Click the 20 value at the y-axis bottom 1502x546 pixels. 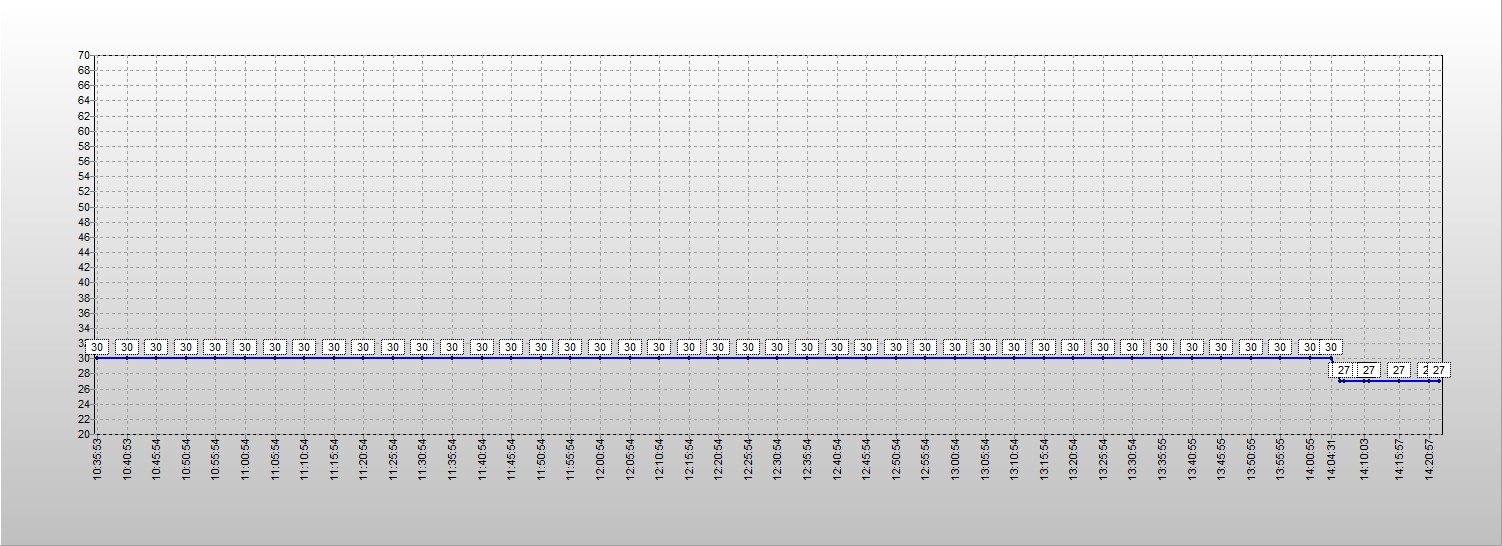click(x=85, y=434)
